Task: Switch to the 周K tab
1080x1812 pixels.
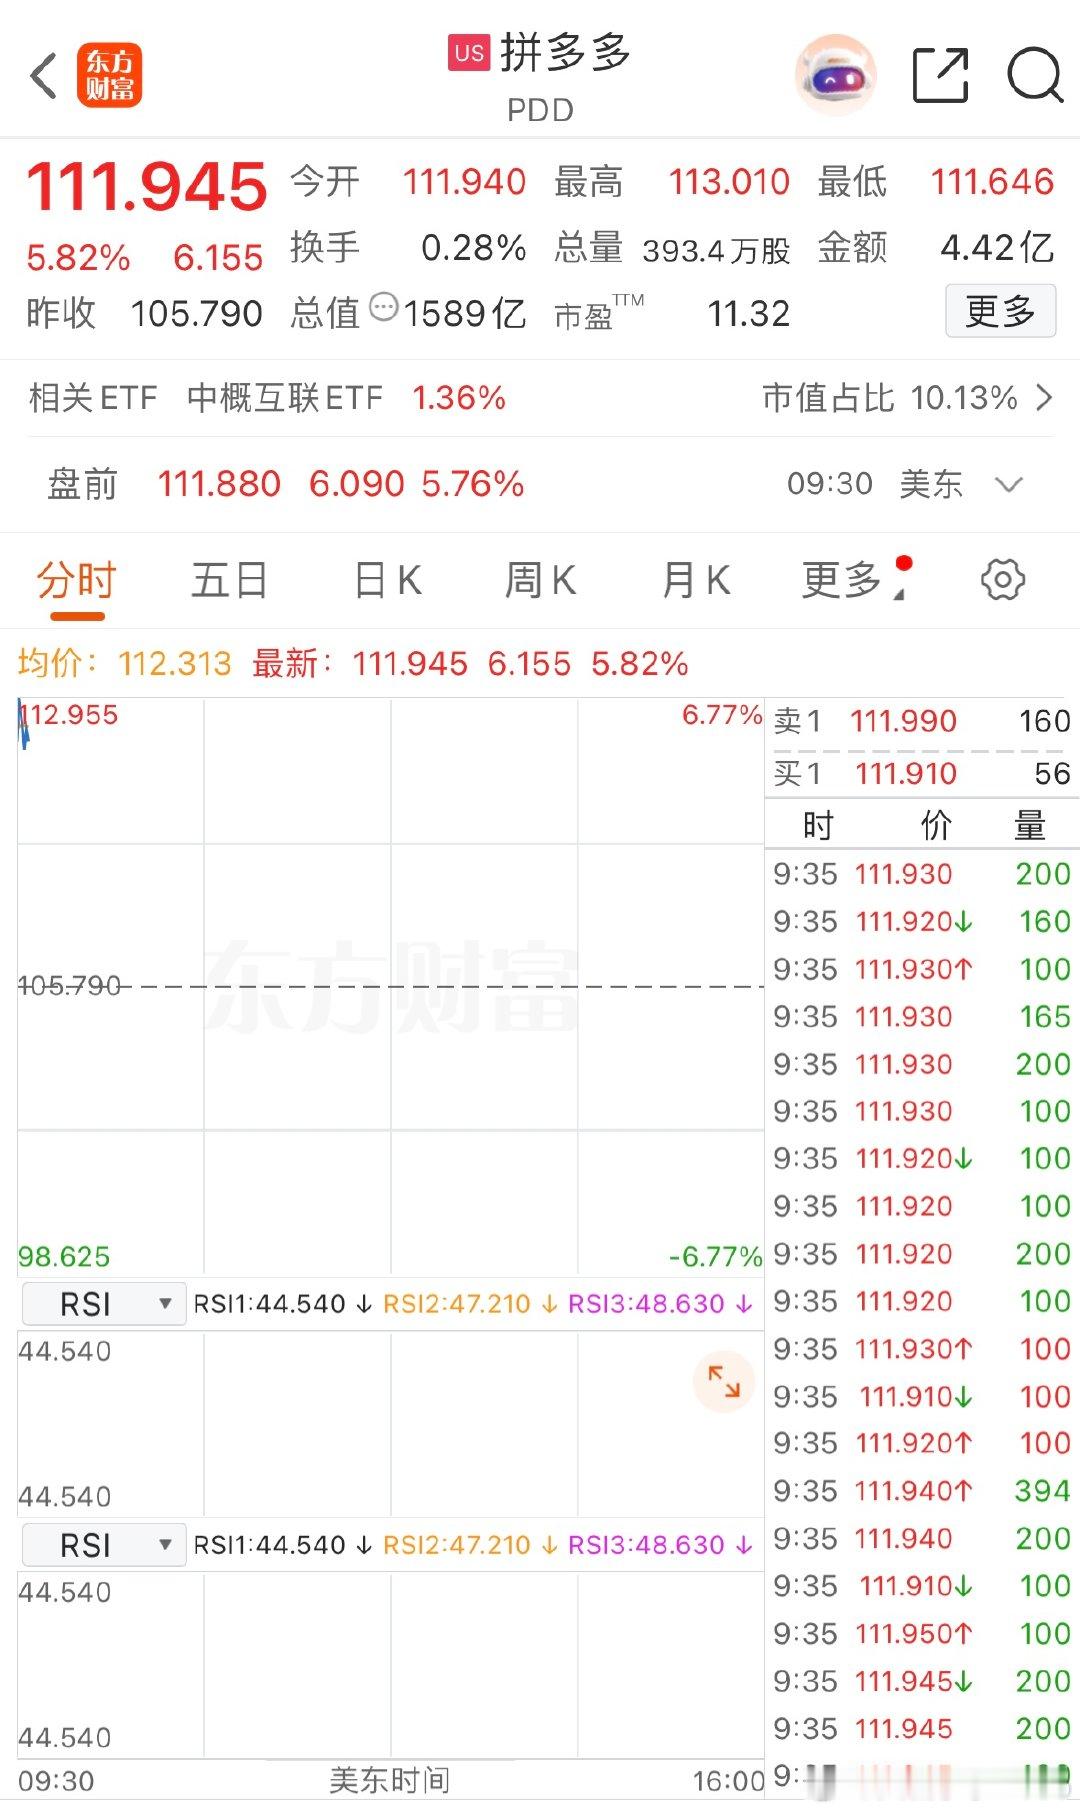Action: (540, 580)
